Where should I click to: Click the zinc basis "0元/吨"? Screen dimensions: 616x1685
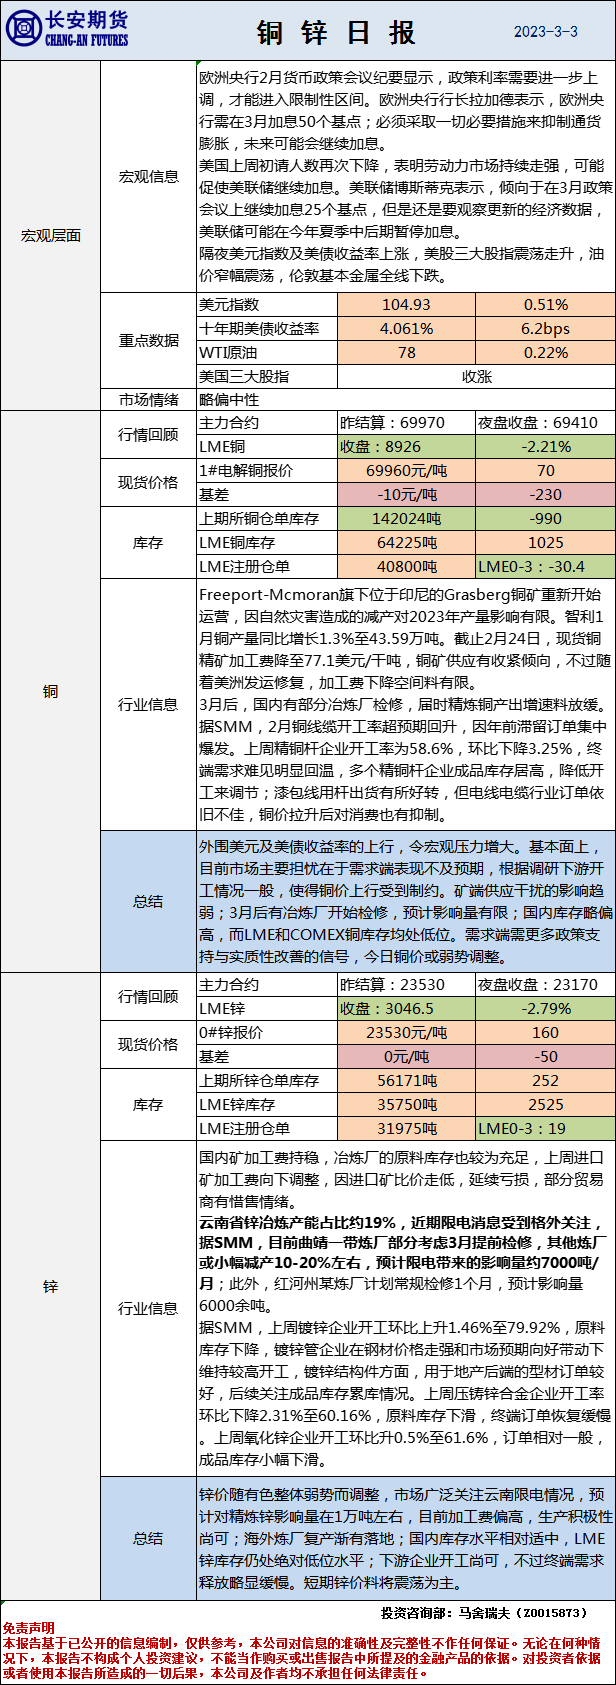point(406,1057)
